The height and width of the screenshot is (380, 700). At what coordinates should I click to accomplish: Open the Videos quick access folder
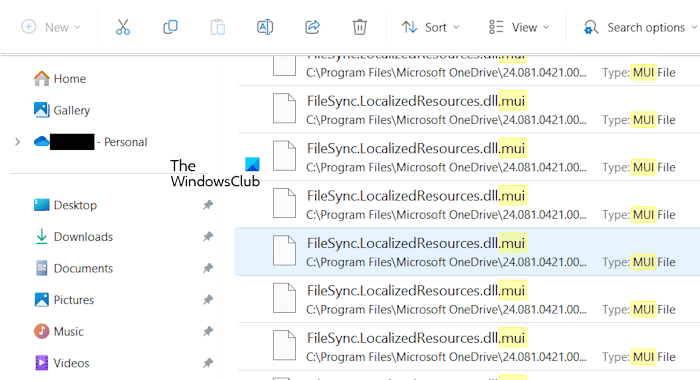(71, 363)
